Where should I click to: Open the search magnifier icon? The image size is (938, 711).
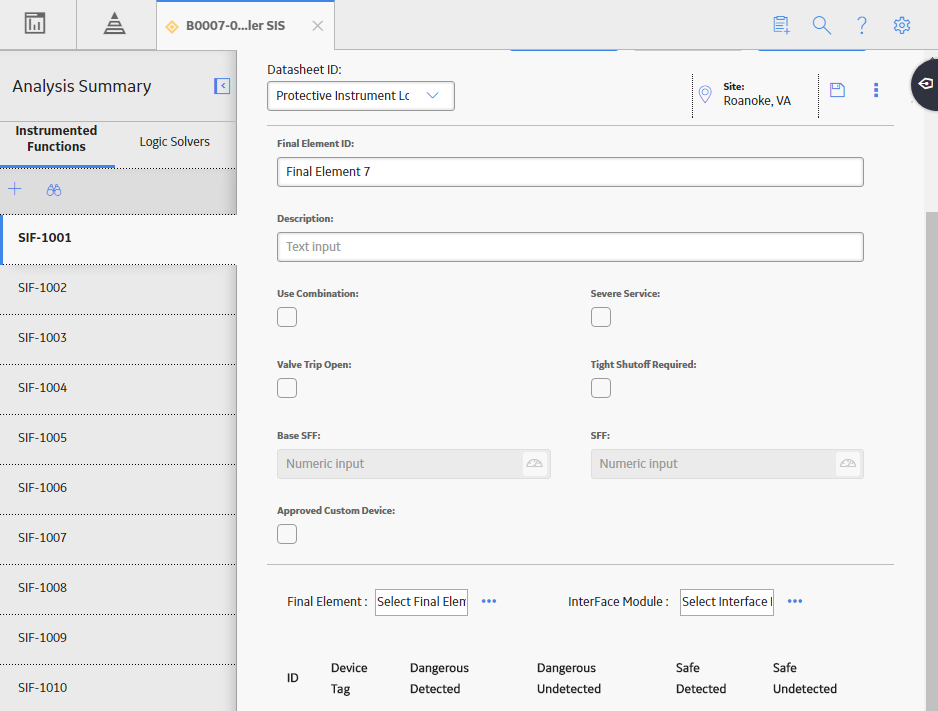pos(821,25)
